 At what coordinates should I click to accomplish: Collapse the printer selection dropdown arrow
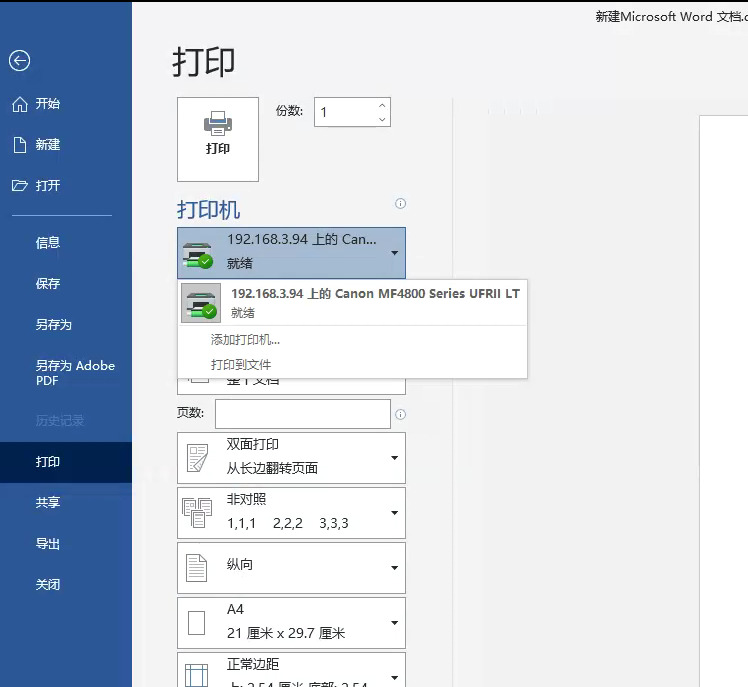click(x=395, y=253)
